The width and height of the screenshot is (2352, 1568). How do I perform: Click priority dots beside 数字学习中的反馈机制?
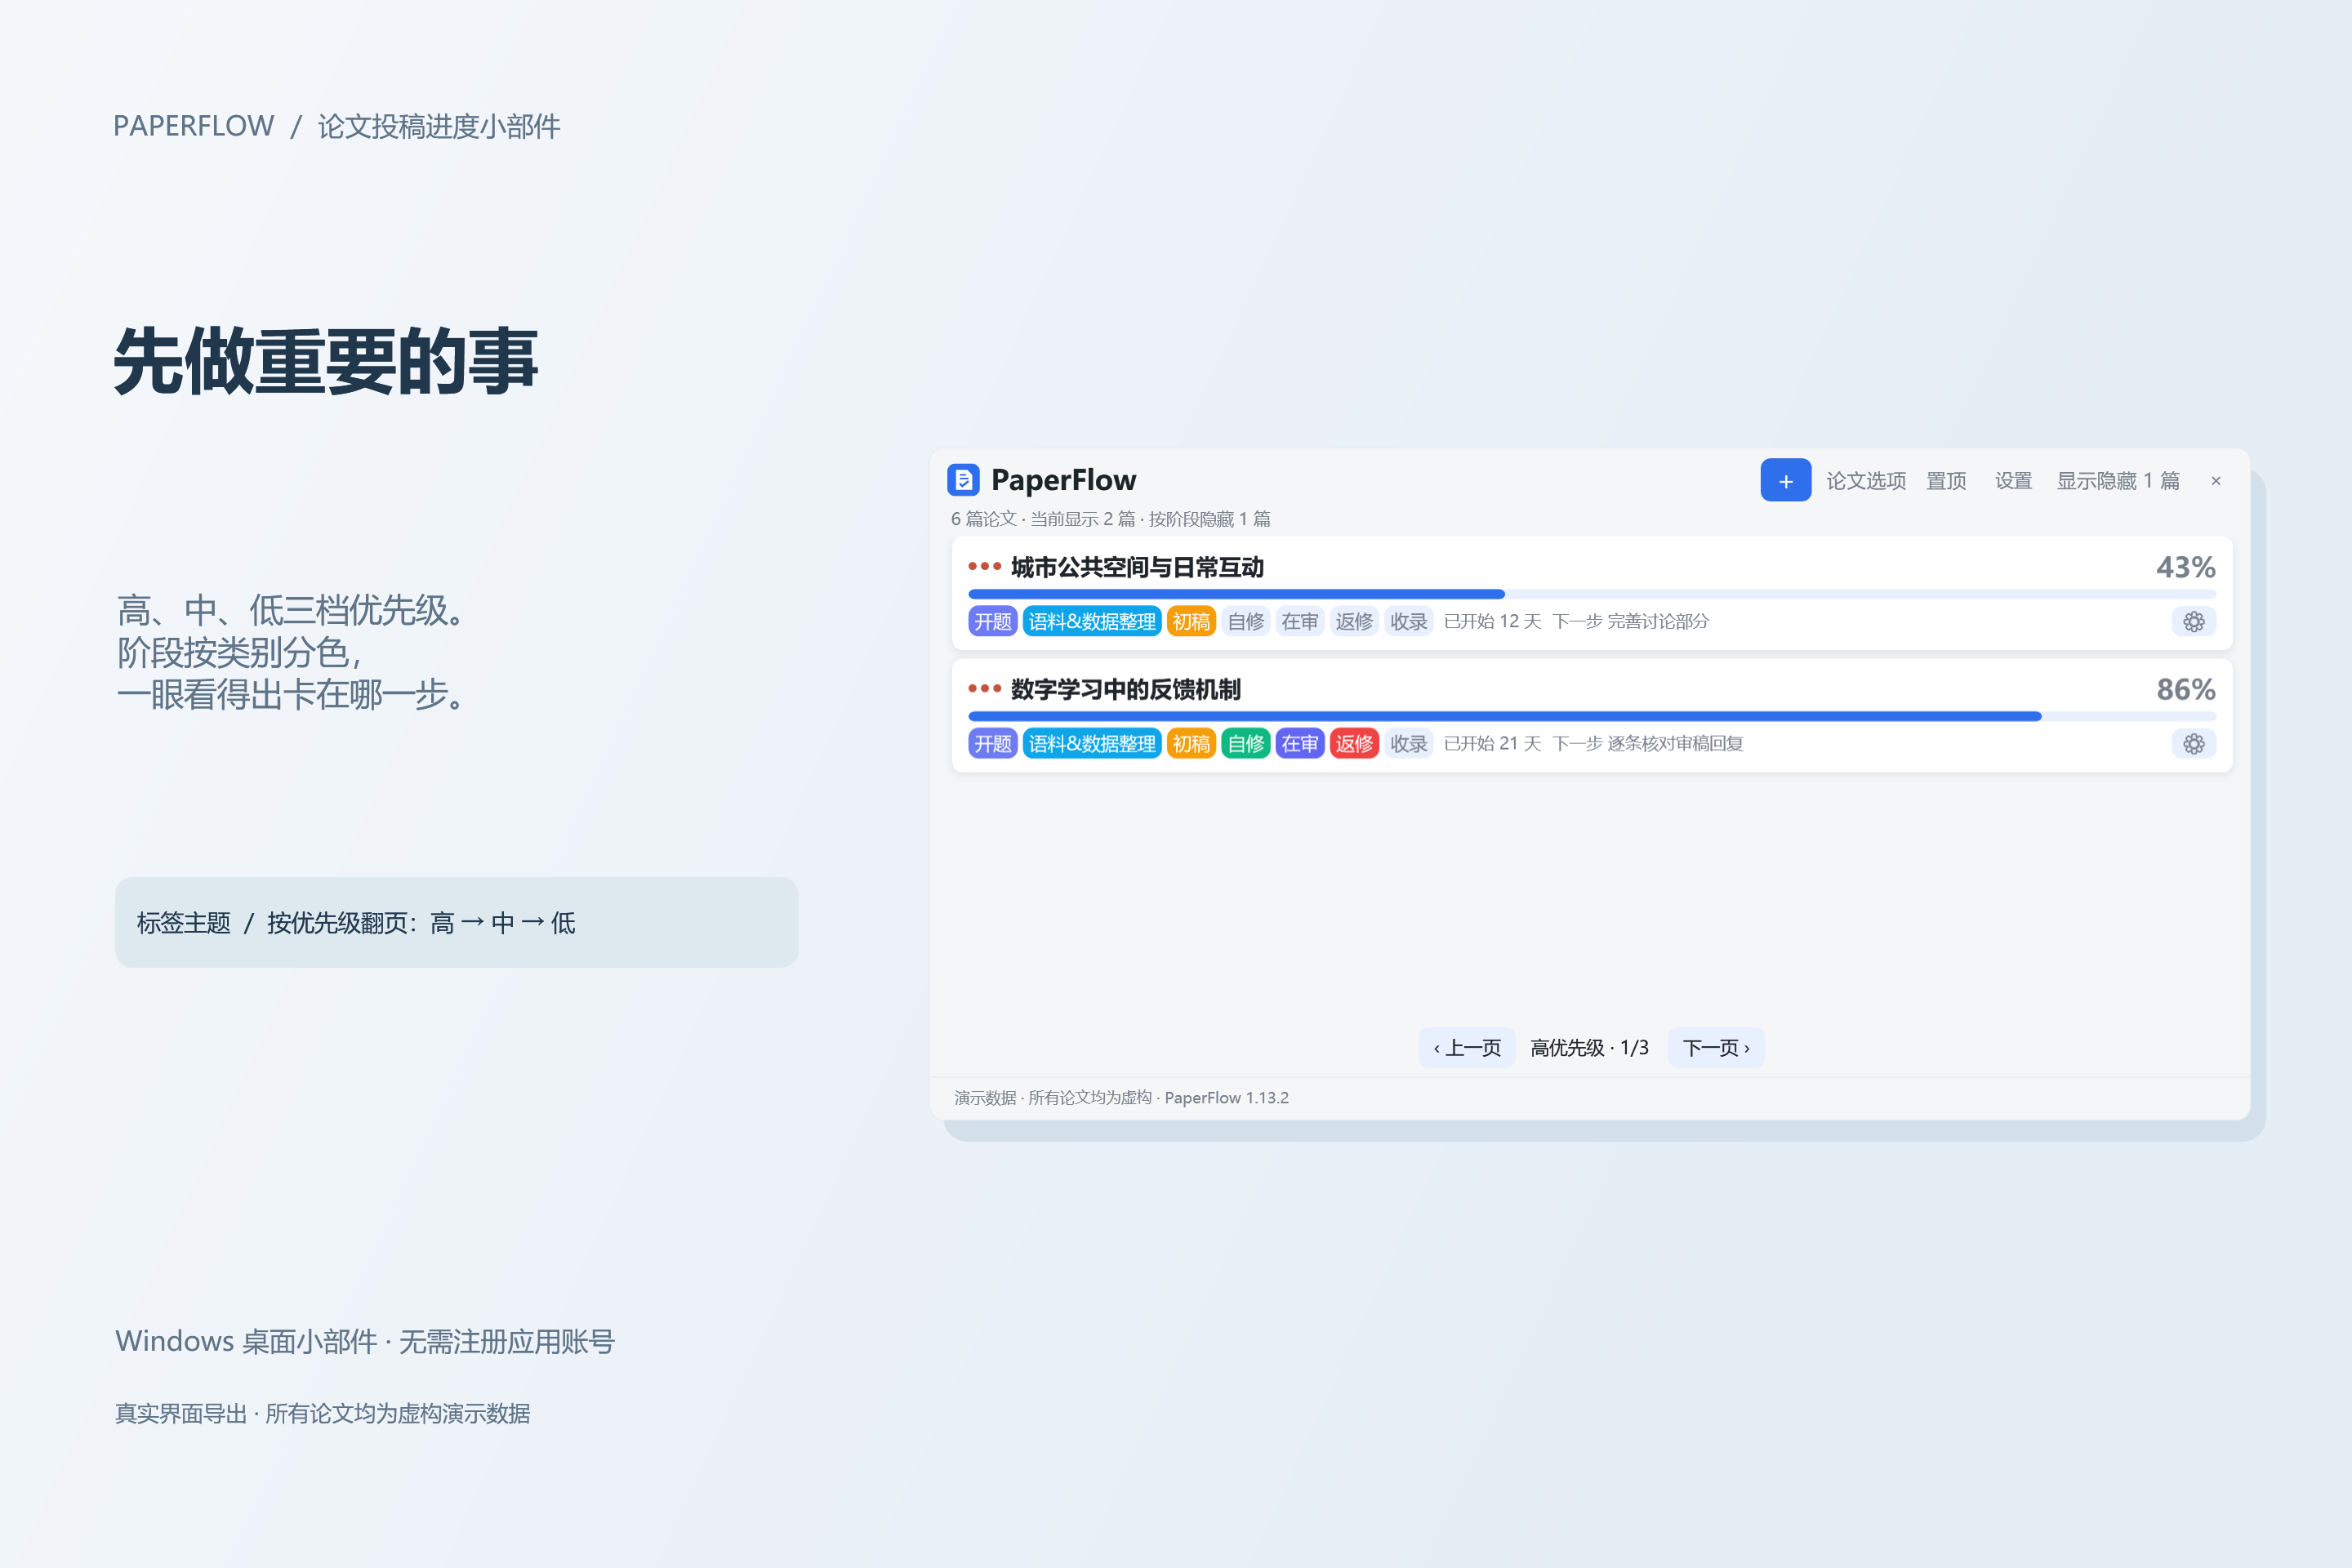pos(984,689)
